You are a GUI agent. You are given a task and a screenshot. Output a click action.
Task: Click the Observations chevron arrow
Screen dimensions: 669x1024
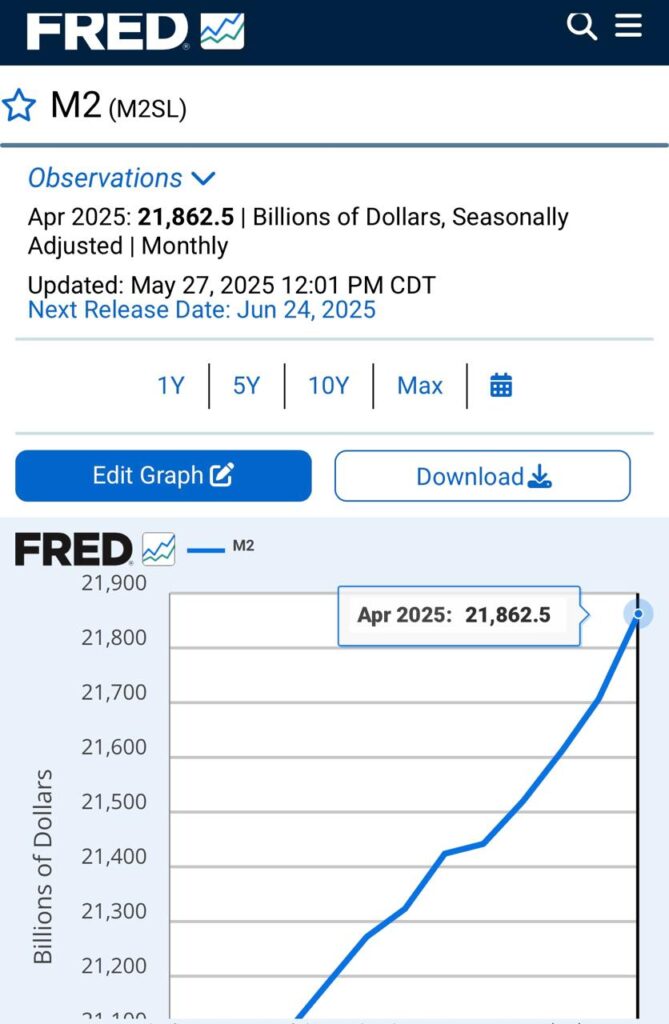click(x=203, y=178)
